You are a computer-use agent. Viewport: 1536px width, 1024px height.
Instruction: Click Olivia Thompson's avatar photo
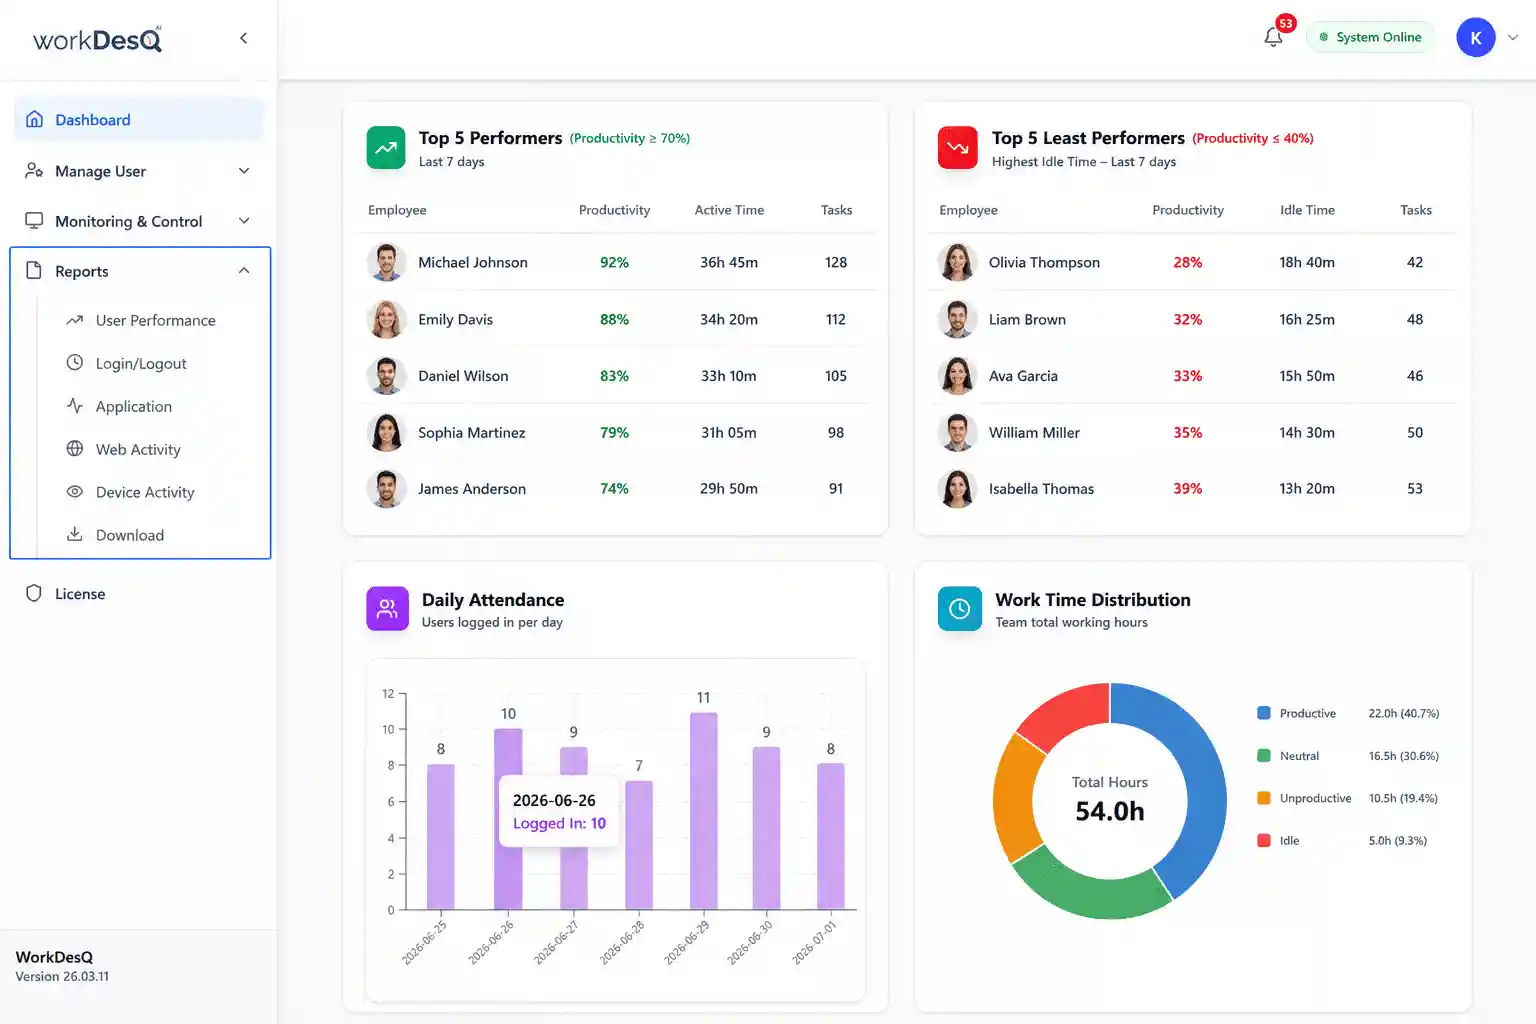click(x=957, y=262)
